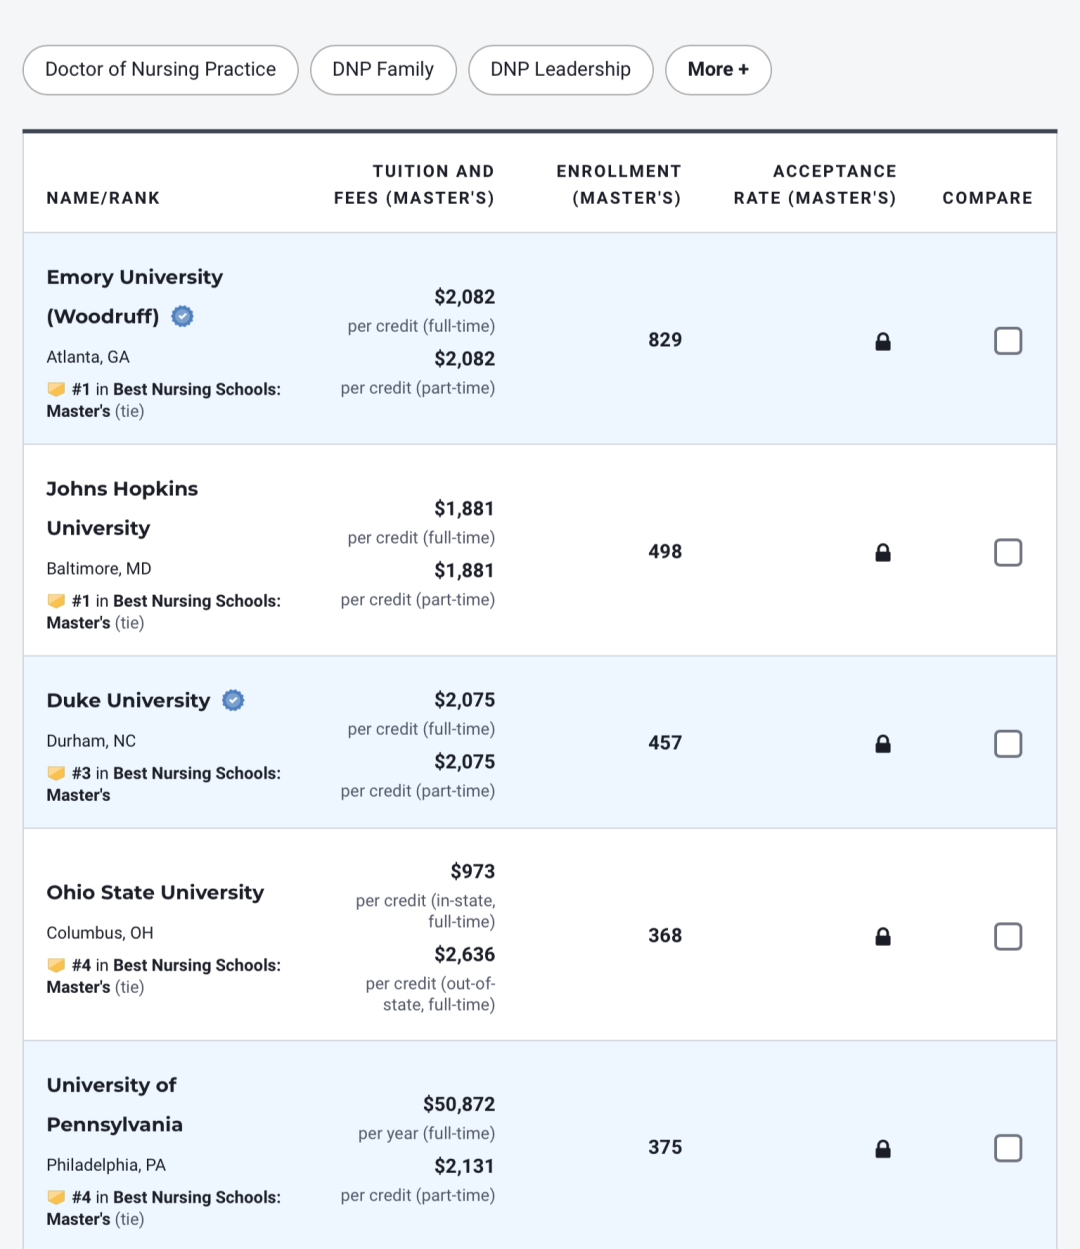Click Ohio State University's lock icon
This screenshot has height=1249, width=1080.
pyautogui.click(x=882, y=937)
